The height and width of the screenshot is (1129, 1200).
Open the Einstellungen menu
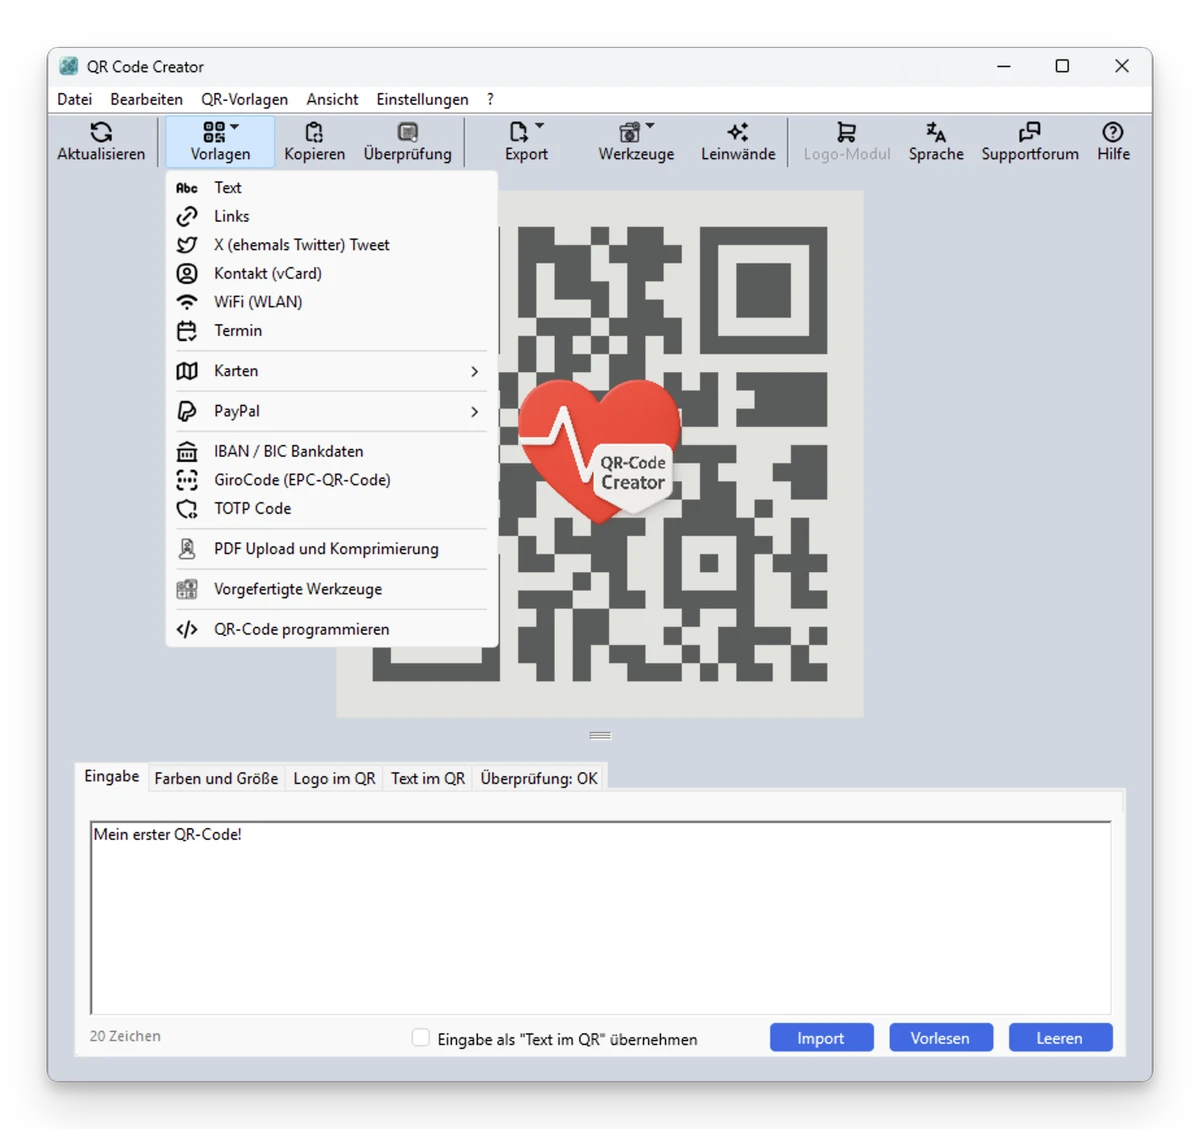click(x=422, y=99)
